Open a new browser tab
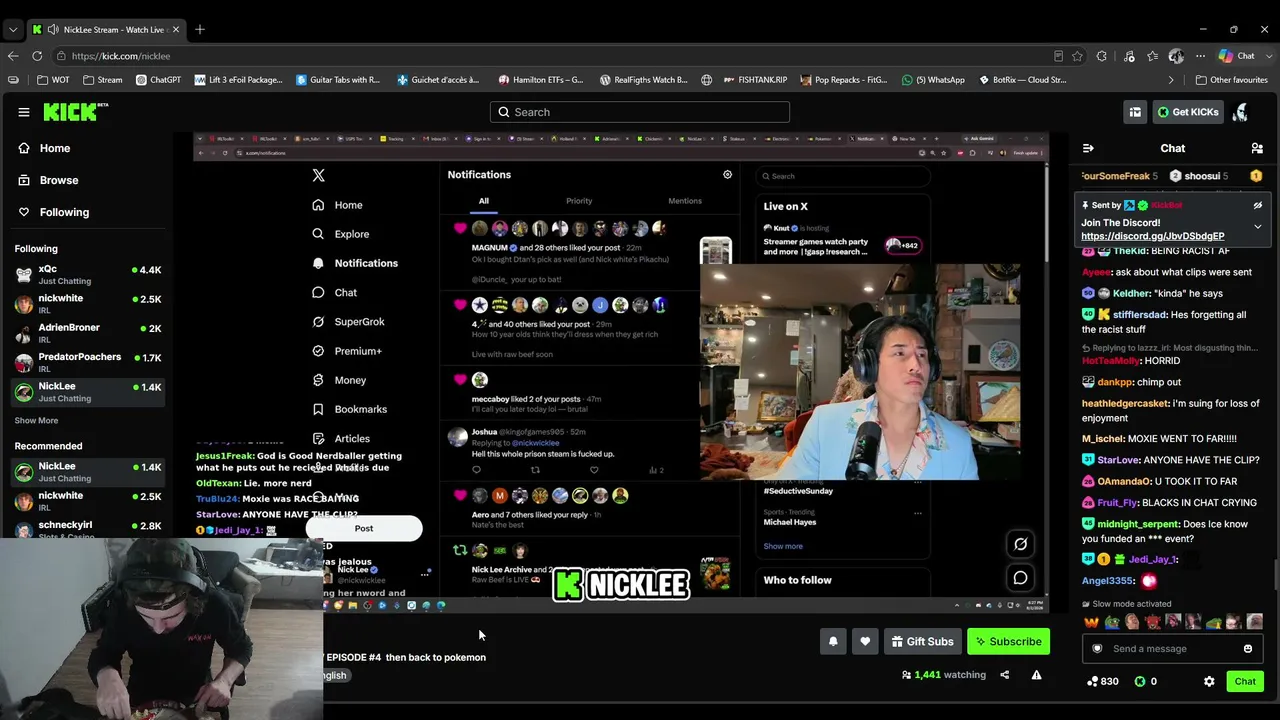Viewport: 1280px width, 720px height. 200,30
